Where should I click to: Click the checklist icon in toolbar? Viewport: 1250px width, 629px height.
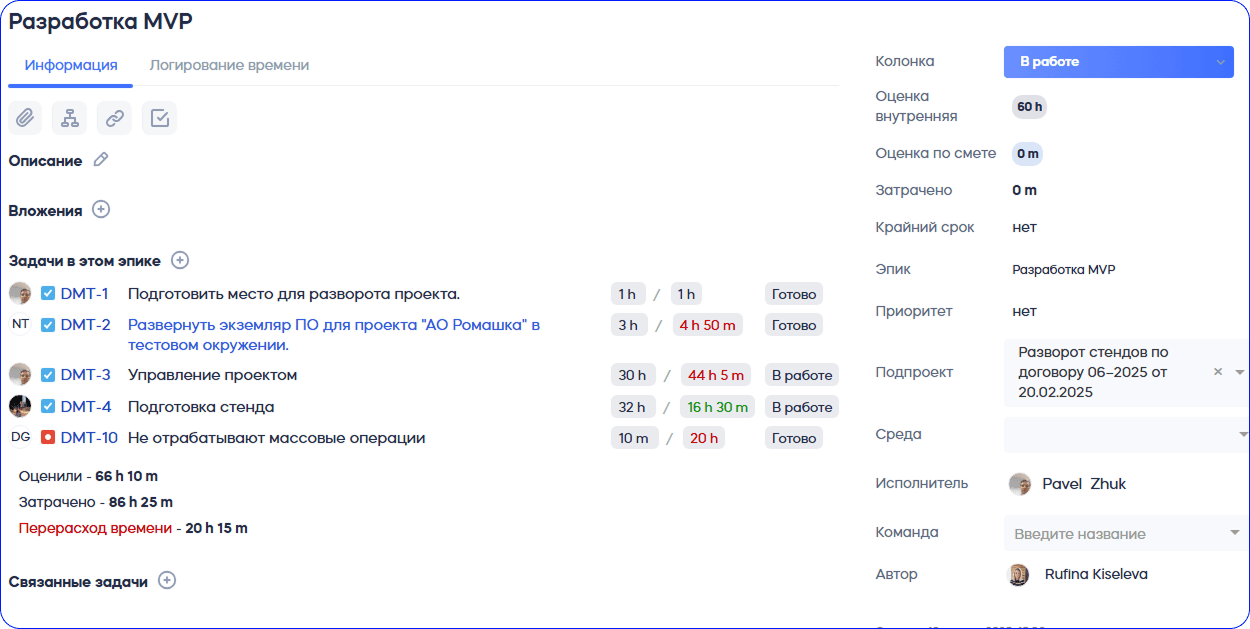159,118
